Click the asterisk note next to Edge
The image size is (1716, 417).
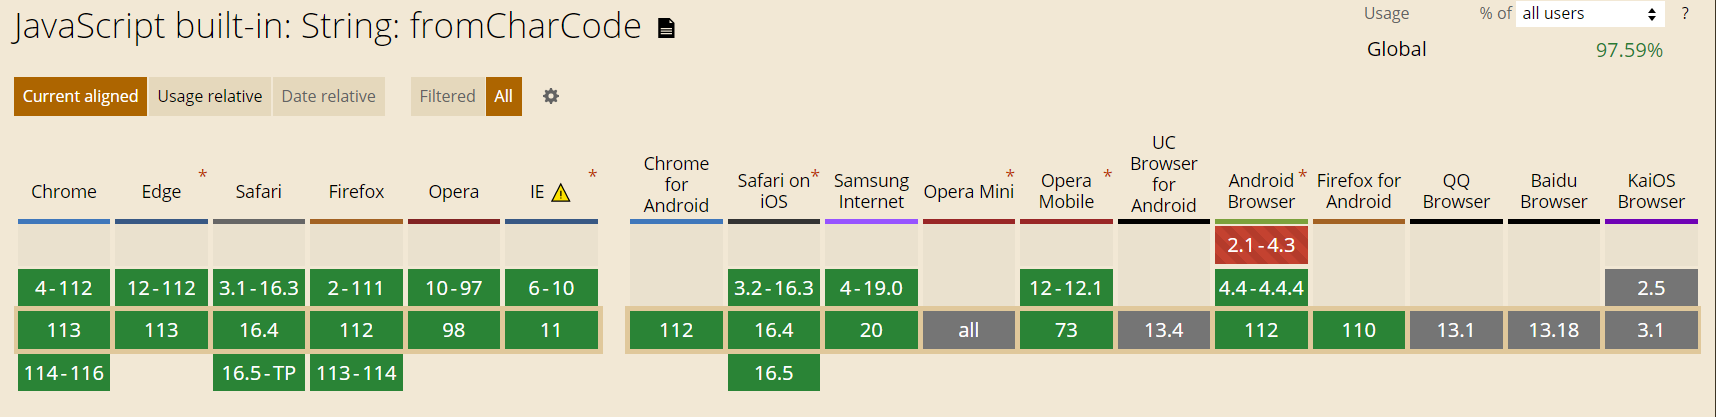point(202,175)
